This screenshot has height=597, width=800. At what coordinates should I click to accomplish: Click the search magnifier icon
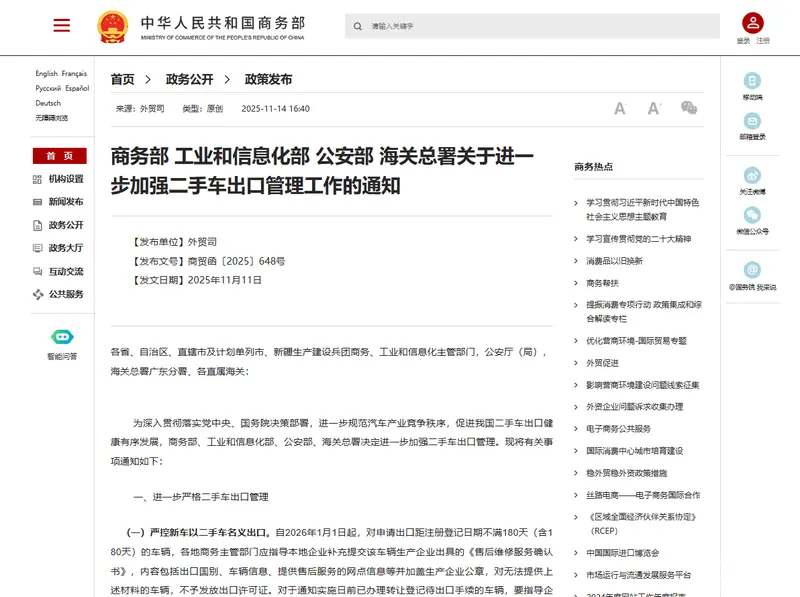pyautogui.click(x=358, y=26)
